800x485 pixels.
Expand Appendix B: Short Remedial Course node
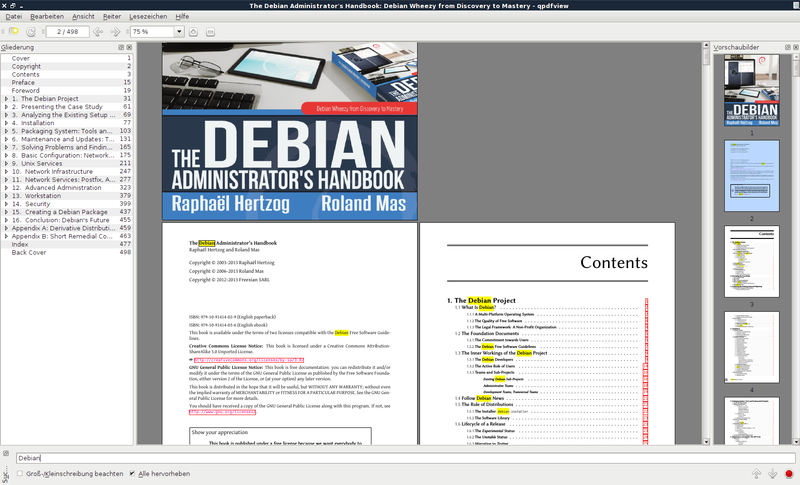[x=6, y=237]
